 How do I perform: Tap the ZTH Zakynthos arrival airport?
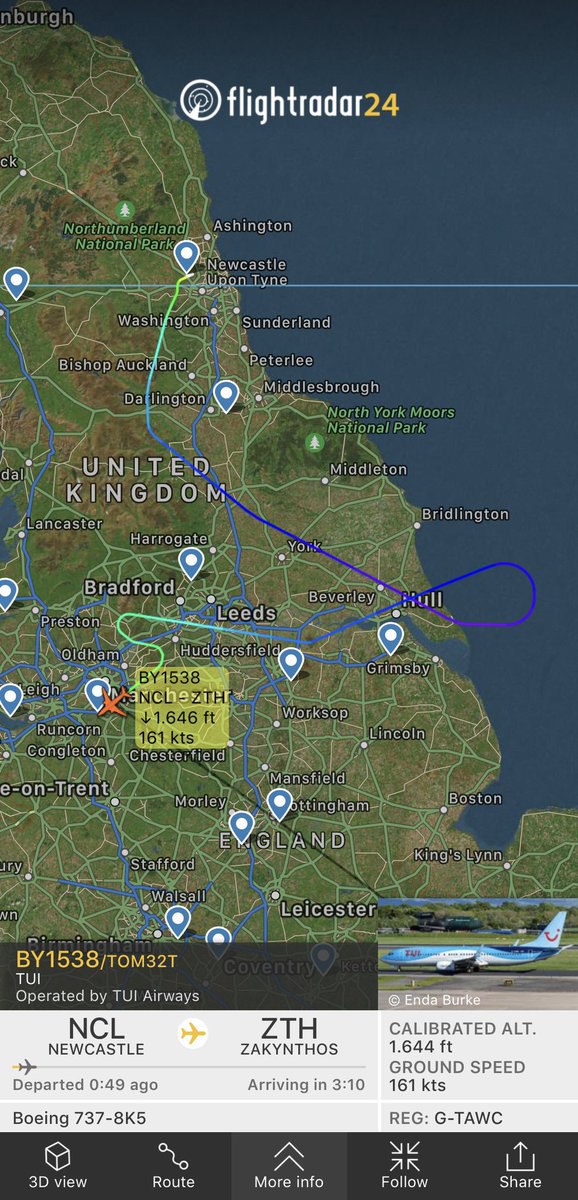[289, 1036]
